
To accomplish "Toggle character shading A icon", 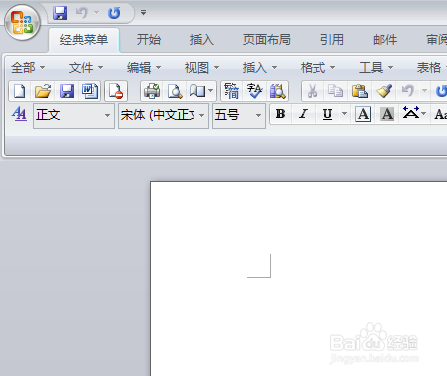I will tap(387, 114).
